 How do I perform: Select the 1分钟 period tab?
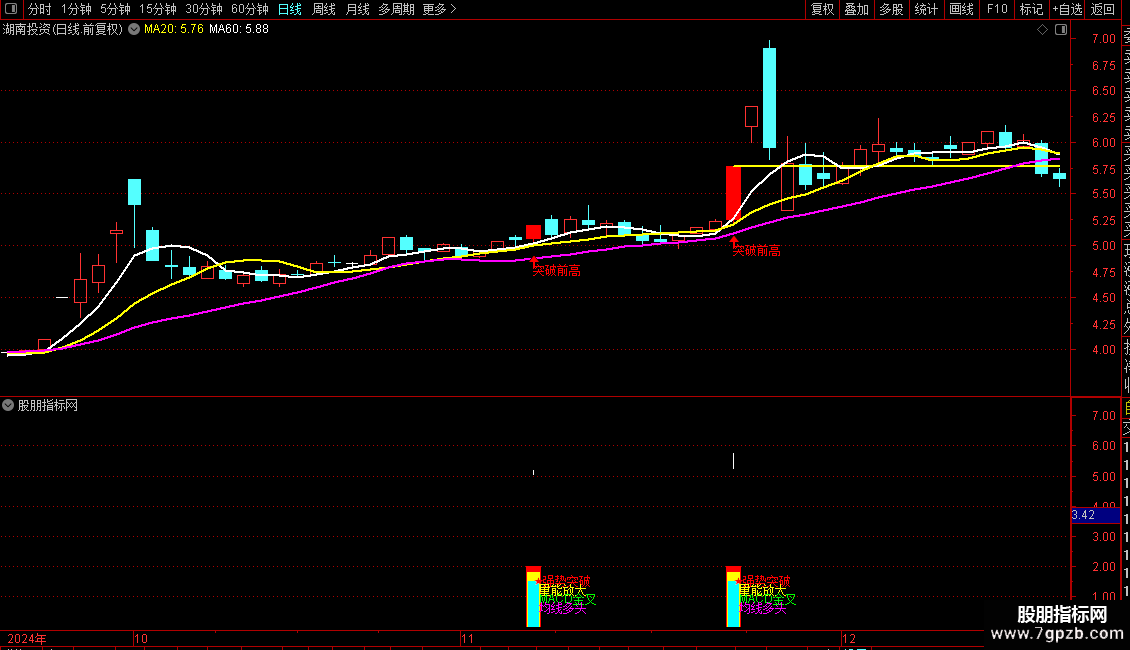pyautogui.click(x=76, y=9)
